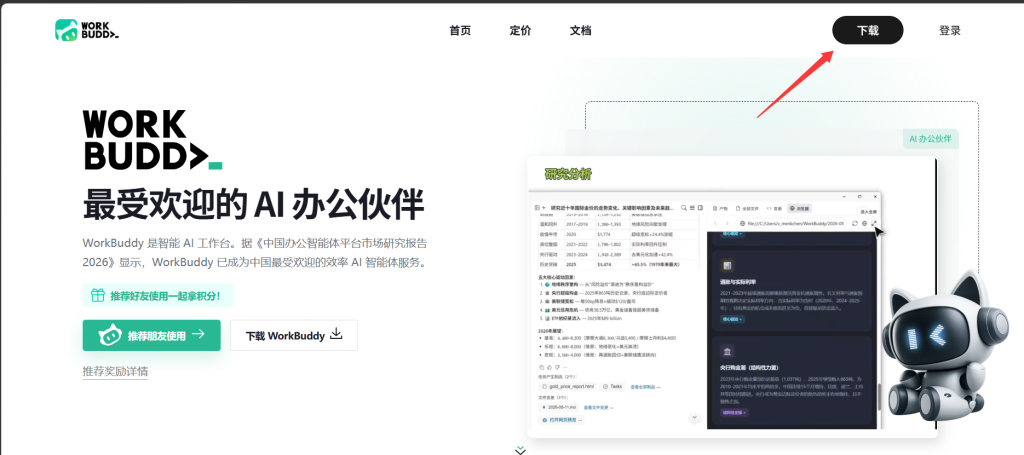This screenshot has width=1024, height=455.
Task: Open the 定价 pricing page
Action: click(x=520, y=30)
